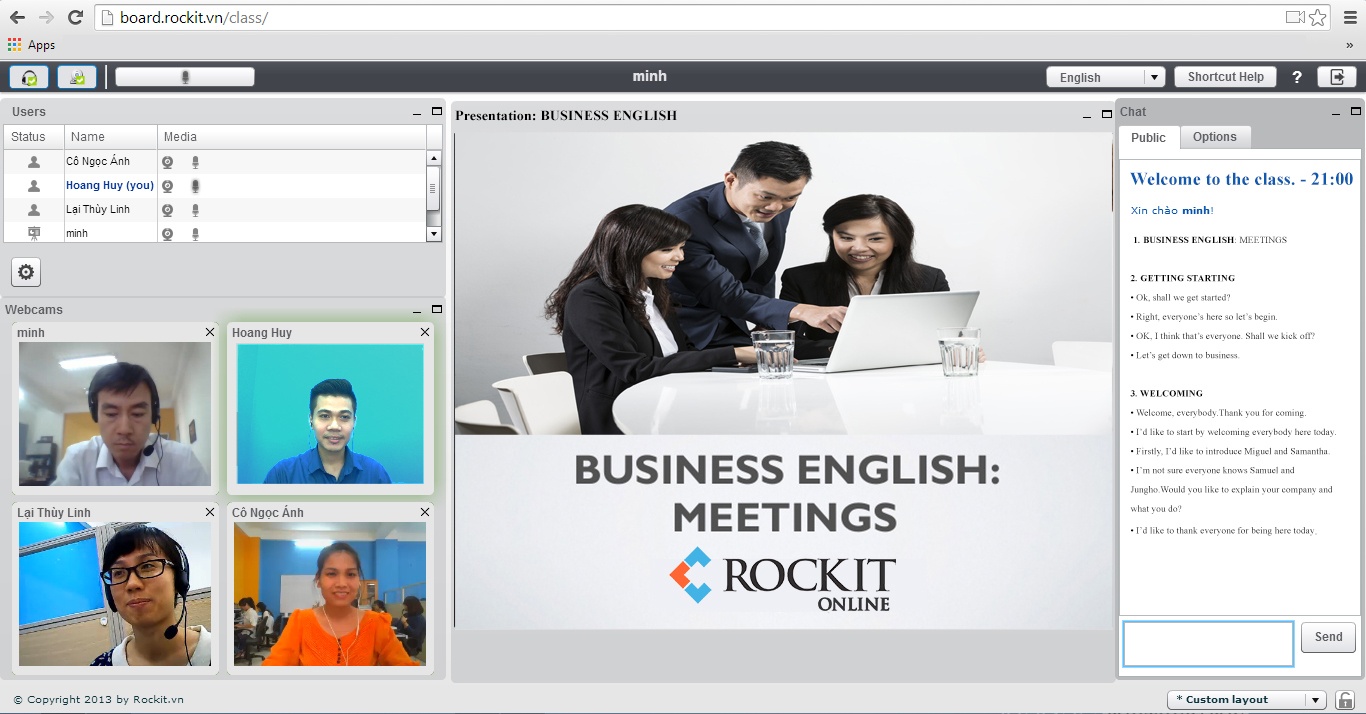Click the microphone icon for Lại Thùy Linh
Image resolution: width=1366 pixels, height=714 pixels.
click(x=196, y=210)
